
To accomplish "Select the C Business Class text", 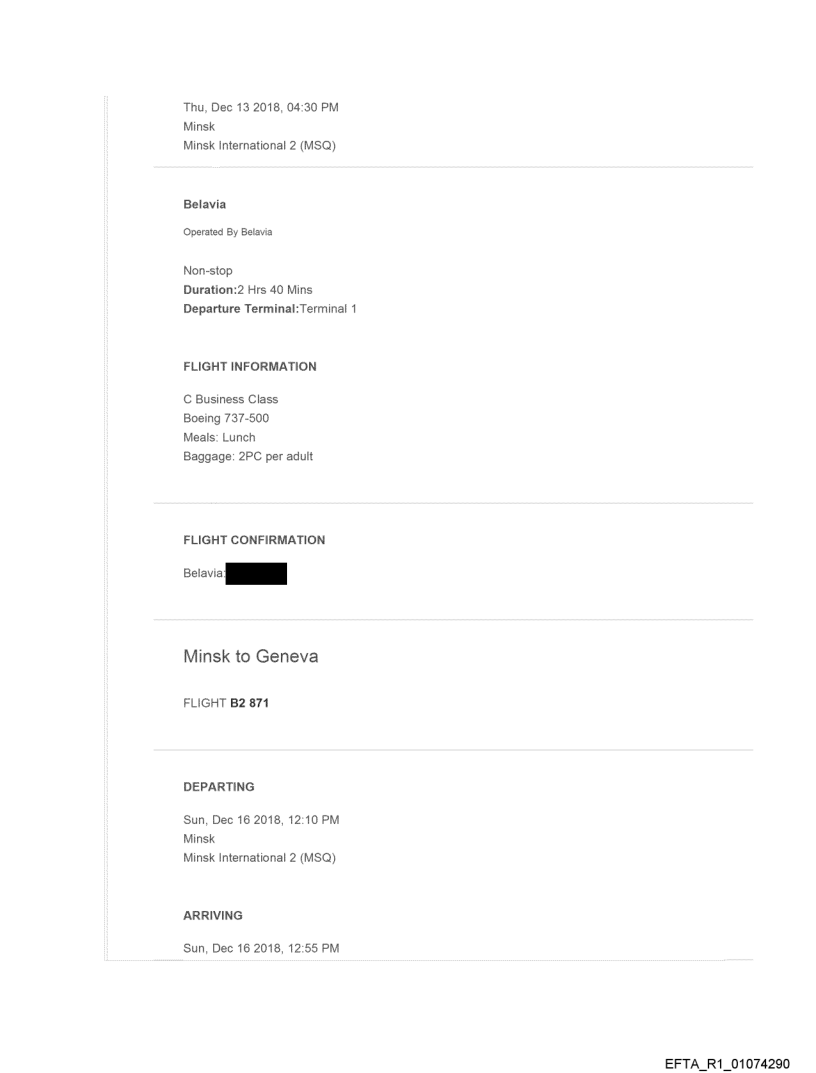I will (x=230, y=399).
